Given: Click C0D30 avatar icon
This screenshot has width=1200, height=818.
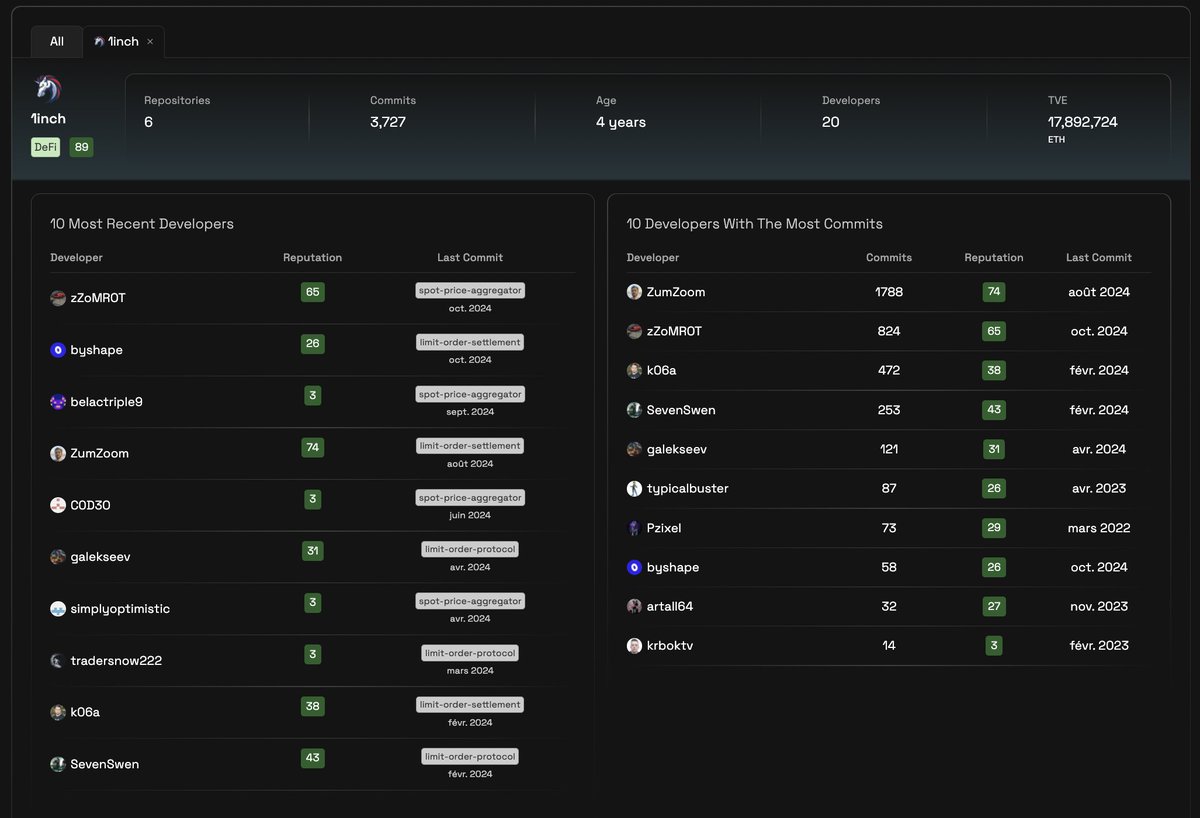Looking at the screenshot, I should [58, 505].
